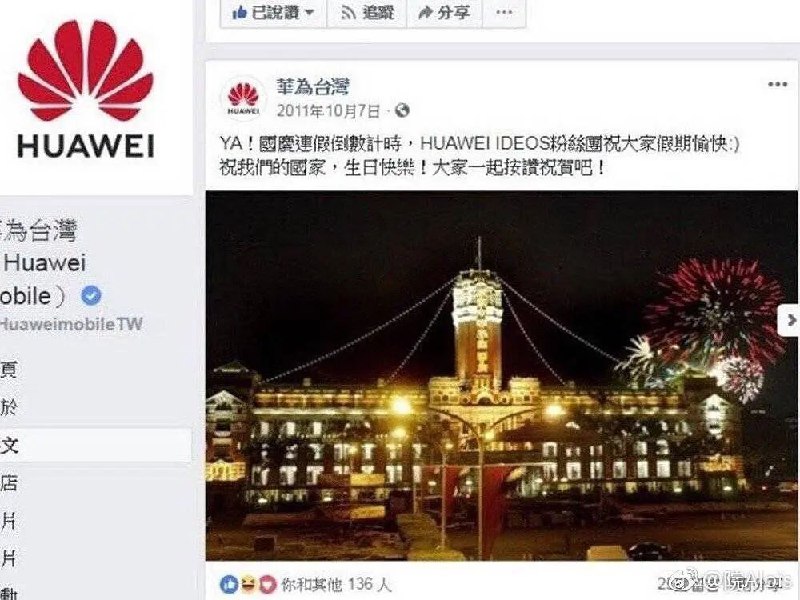Click the 追蹤 follow button

click(367, 13)
